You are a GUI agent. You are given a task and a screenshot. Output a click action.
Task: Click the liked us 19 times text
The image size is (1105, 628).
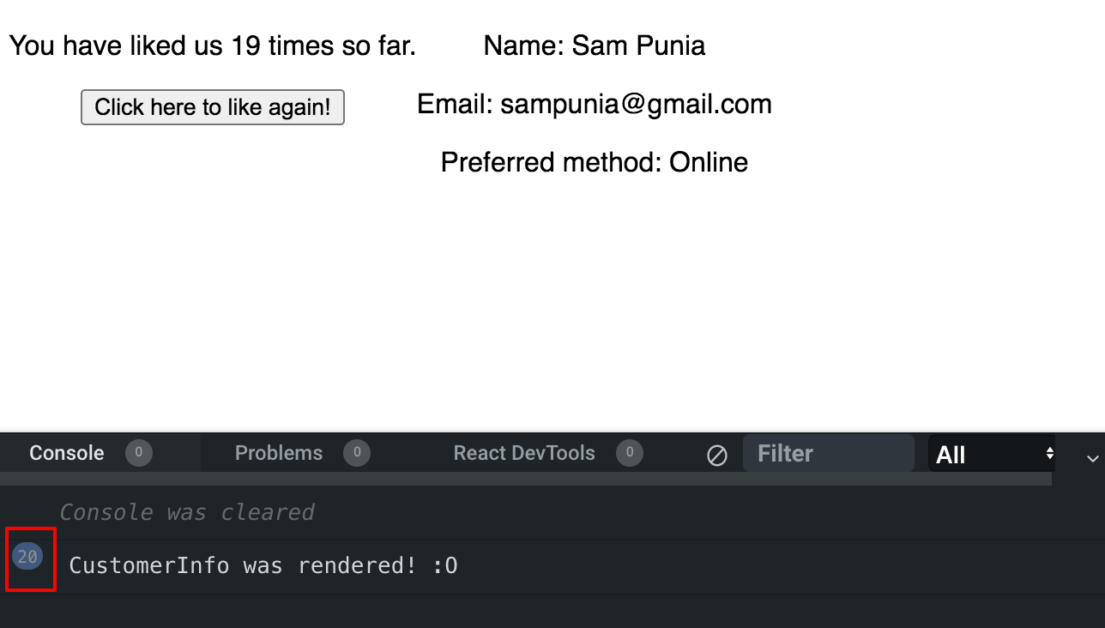pos(212,45)
